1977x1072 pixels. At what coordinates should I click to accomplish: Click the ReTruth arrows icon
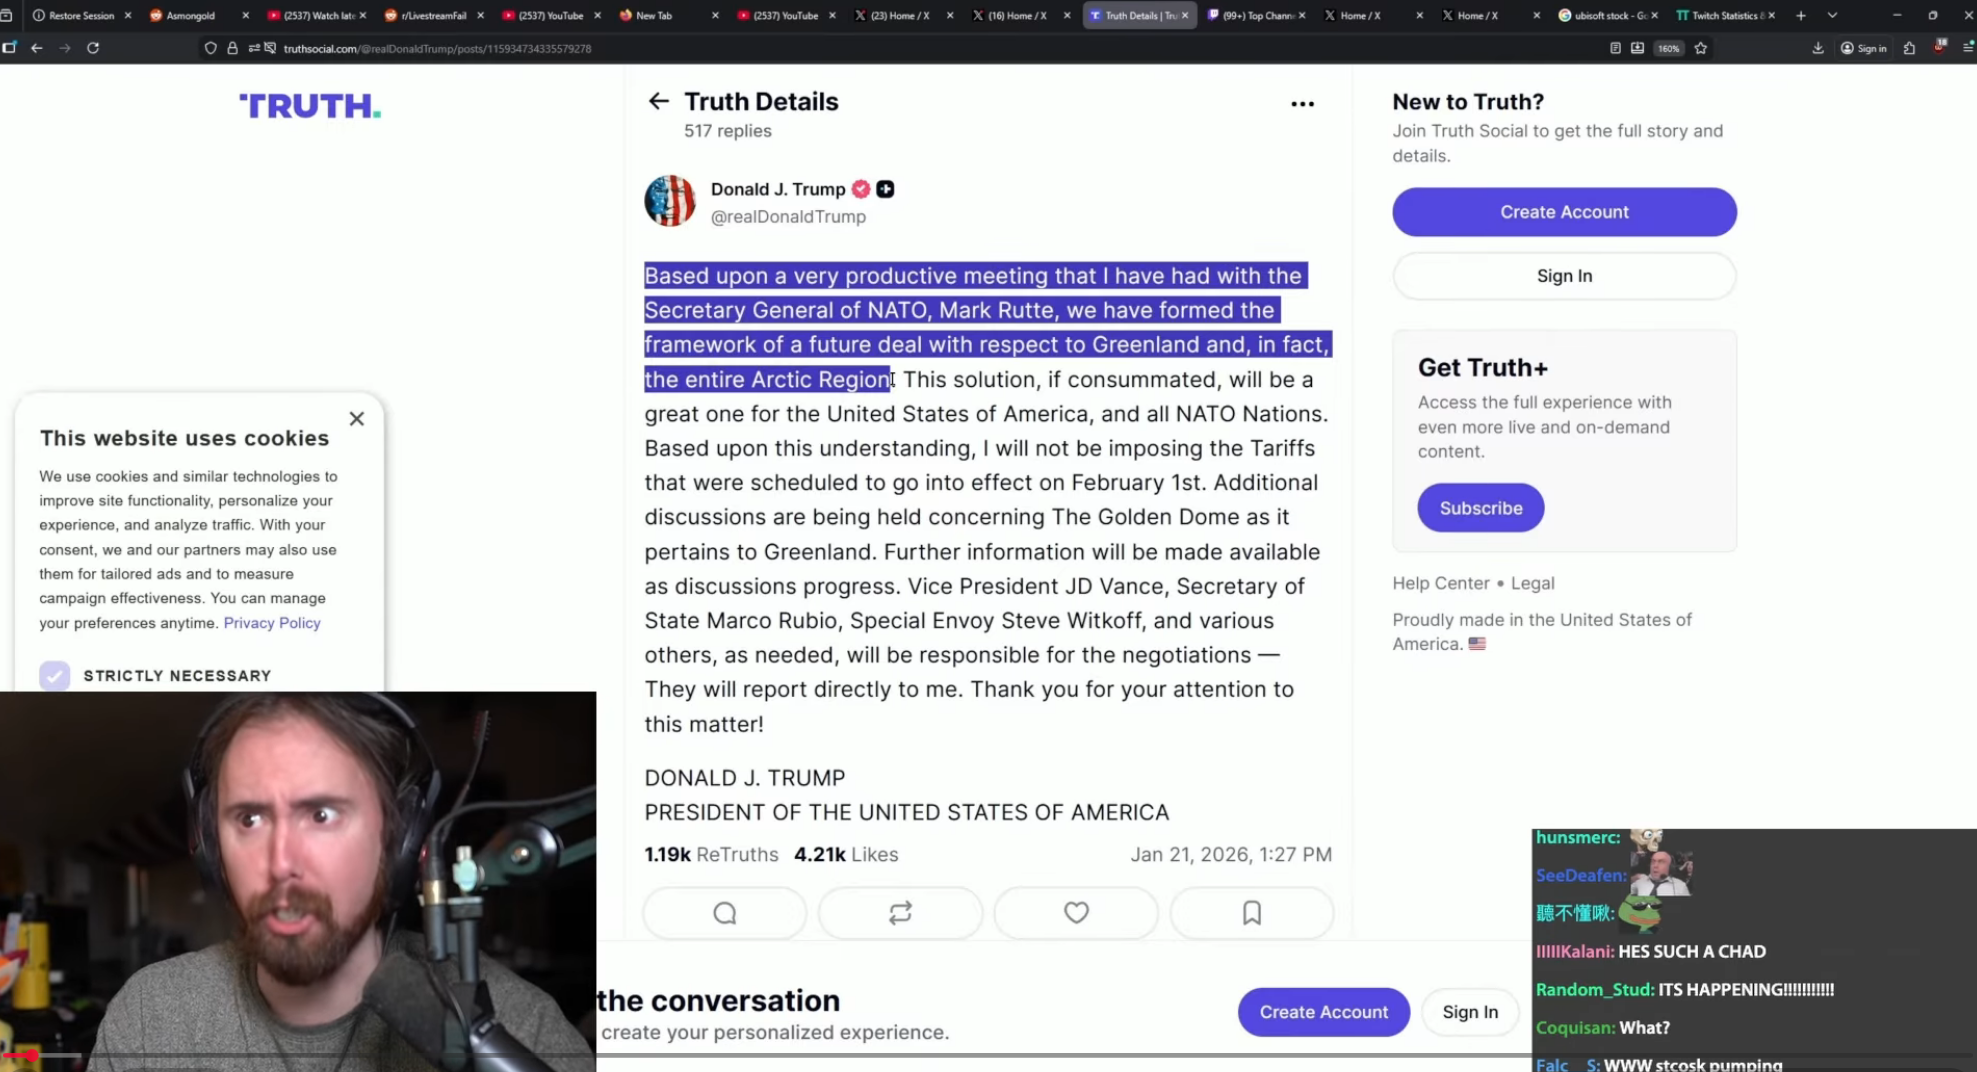pos(900,913)
